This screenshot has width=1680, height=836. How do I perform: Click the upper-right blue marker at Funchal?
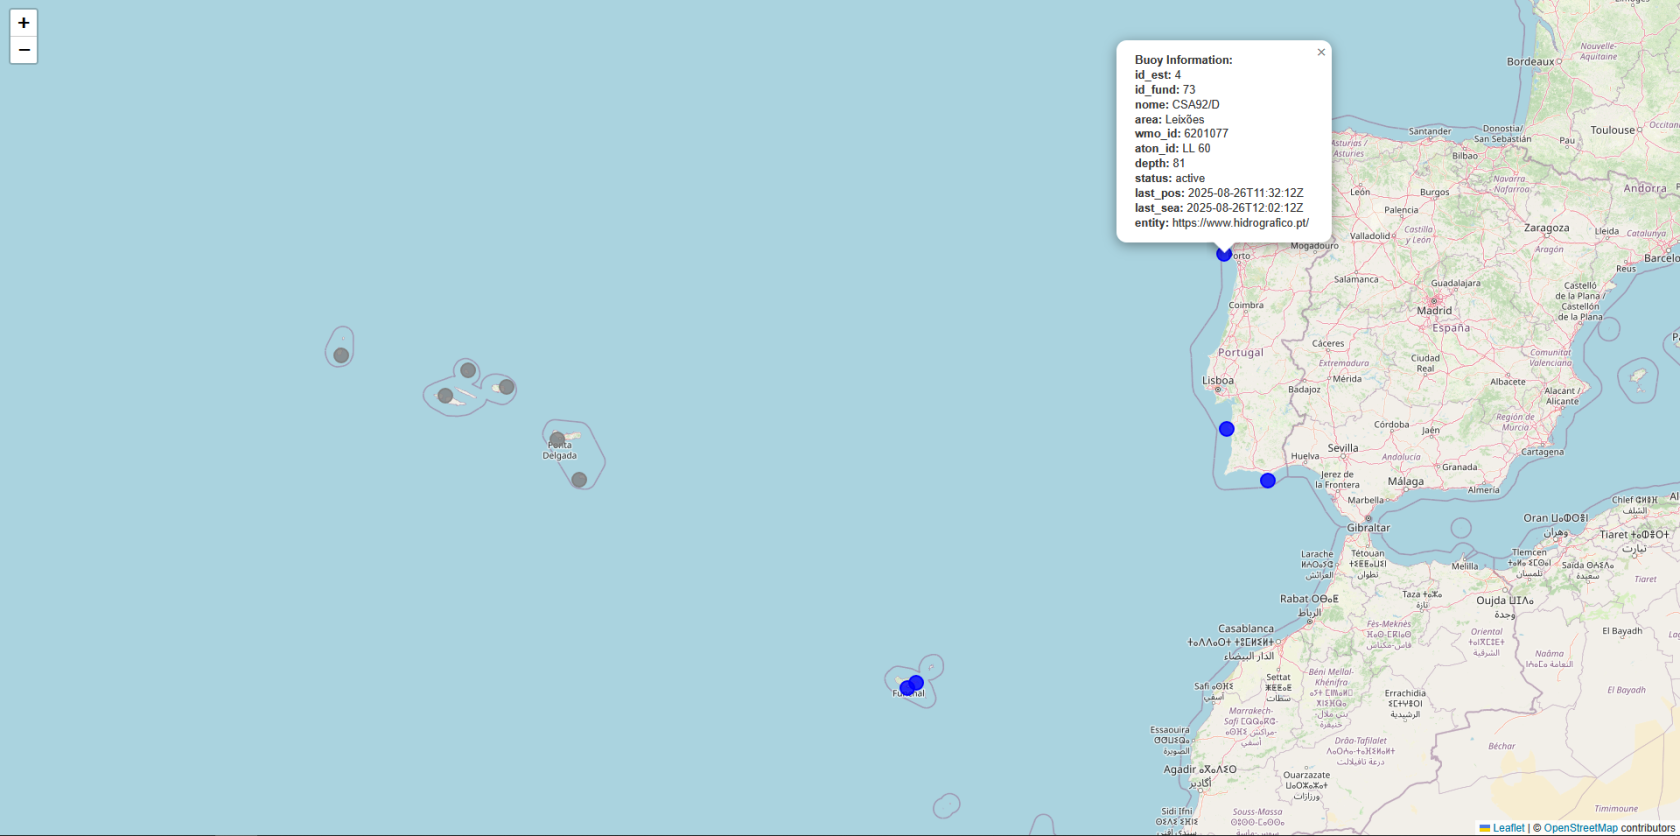point(917,682)
